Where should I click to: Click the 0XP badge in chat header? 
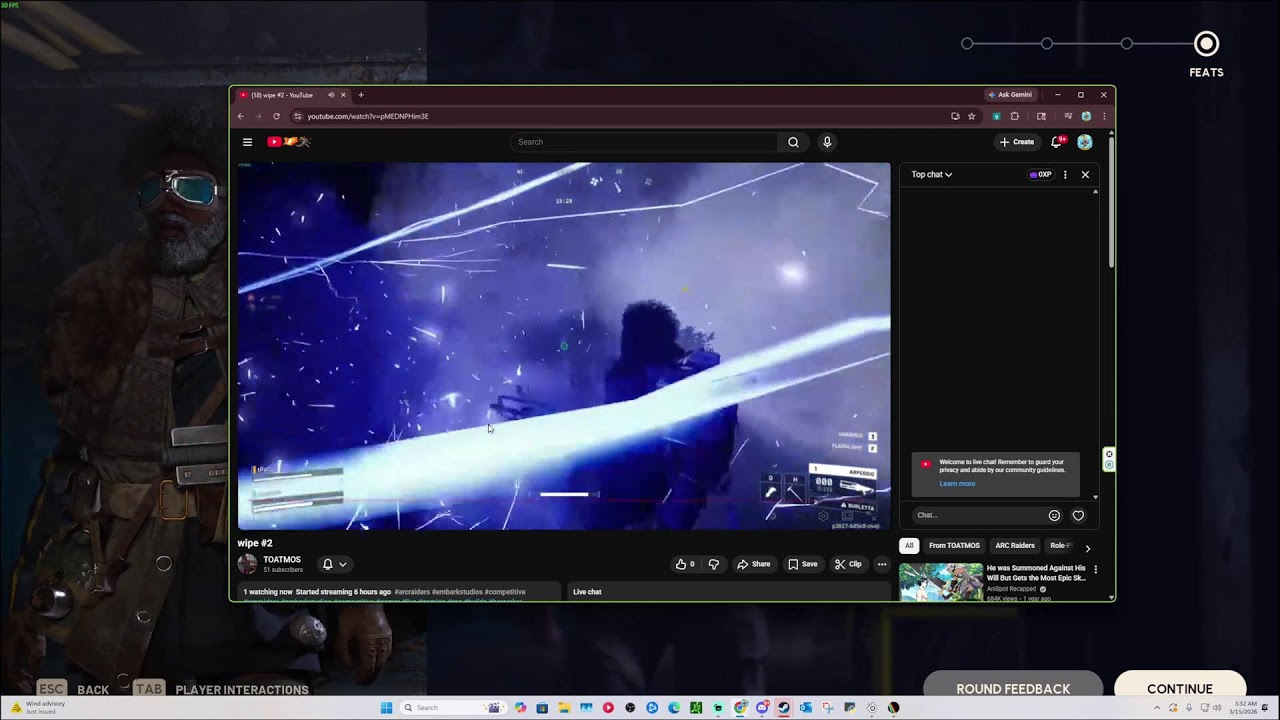[1041, 174]
